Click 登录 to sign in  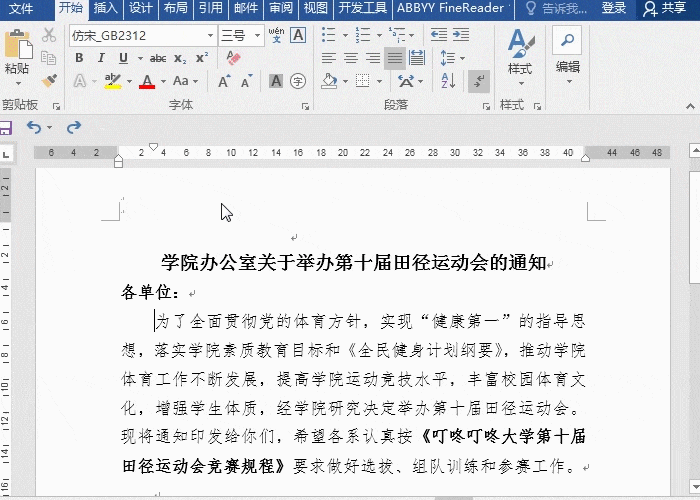click(x=613, y=8)
